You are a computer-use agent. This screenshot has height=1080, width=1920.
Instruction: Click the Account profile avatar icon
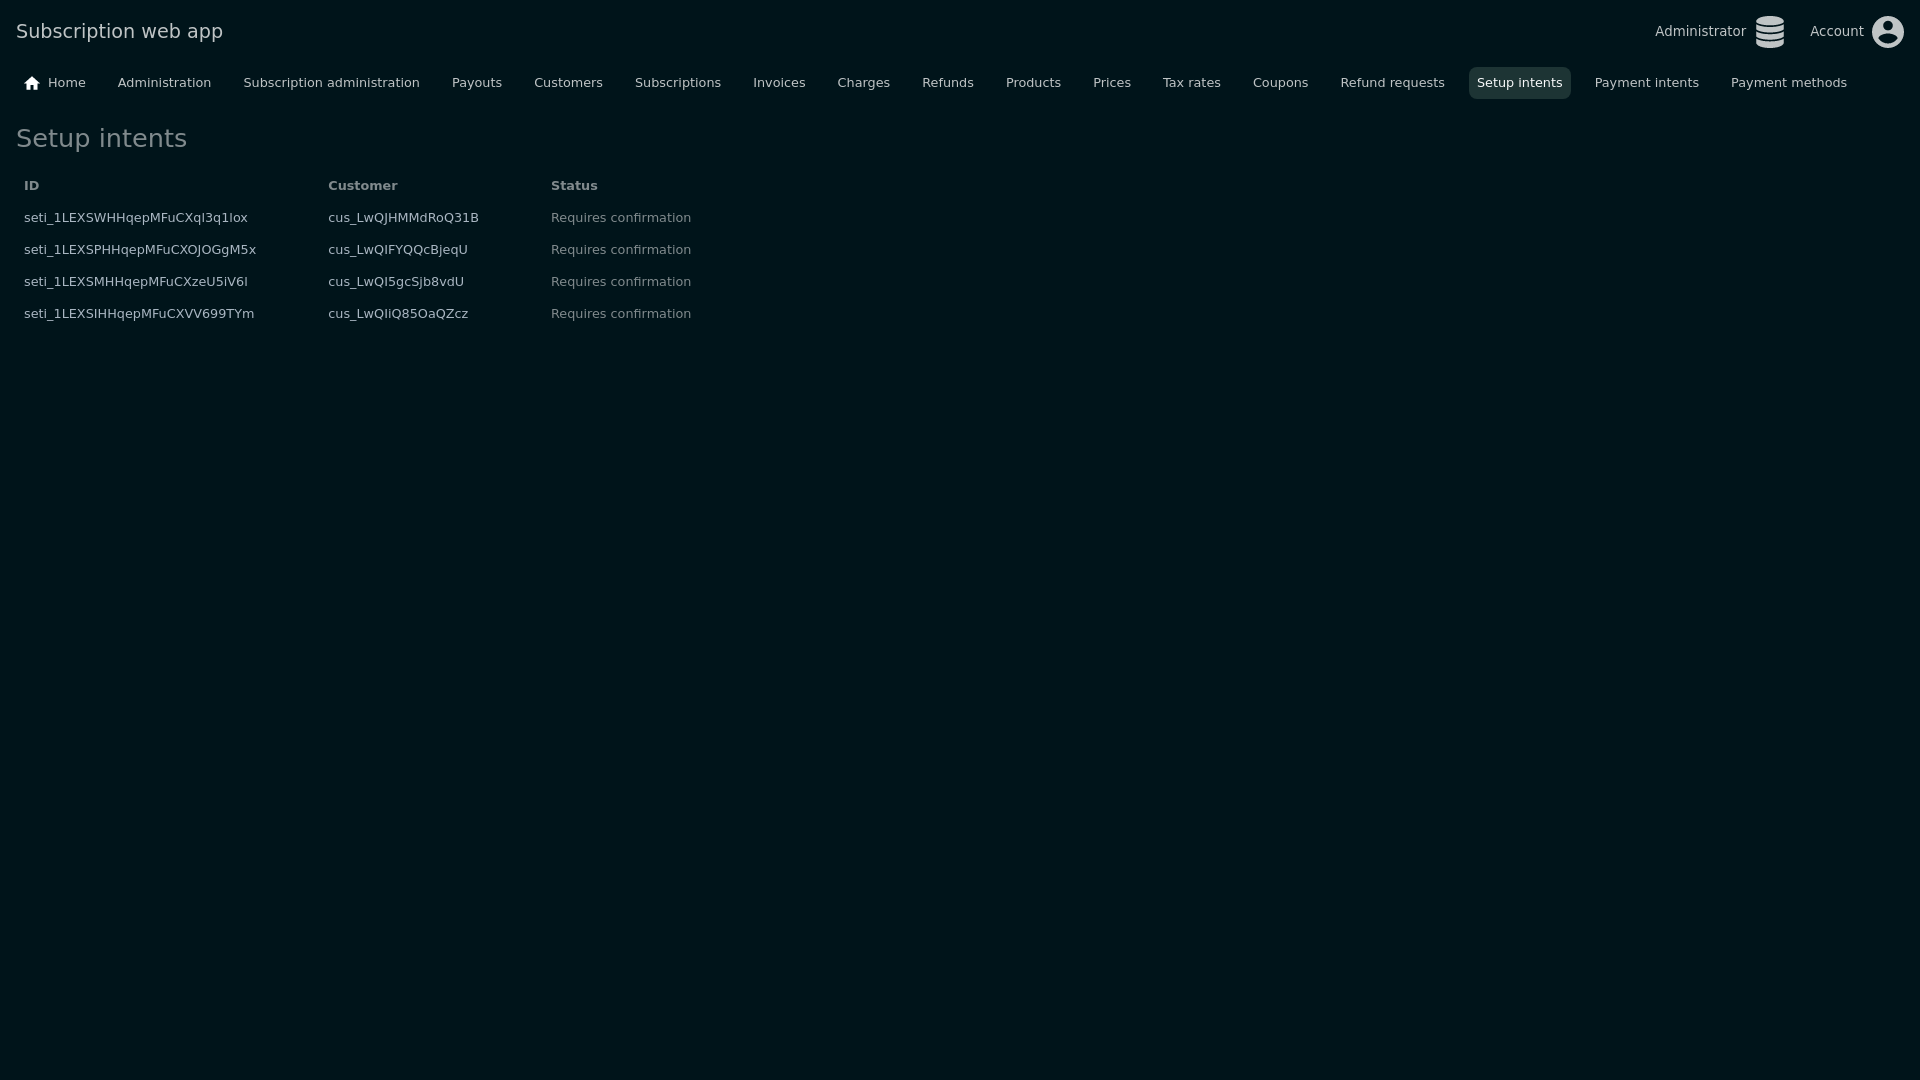click(x=1887, y=32)
